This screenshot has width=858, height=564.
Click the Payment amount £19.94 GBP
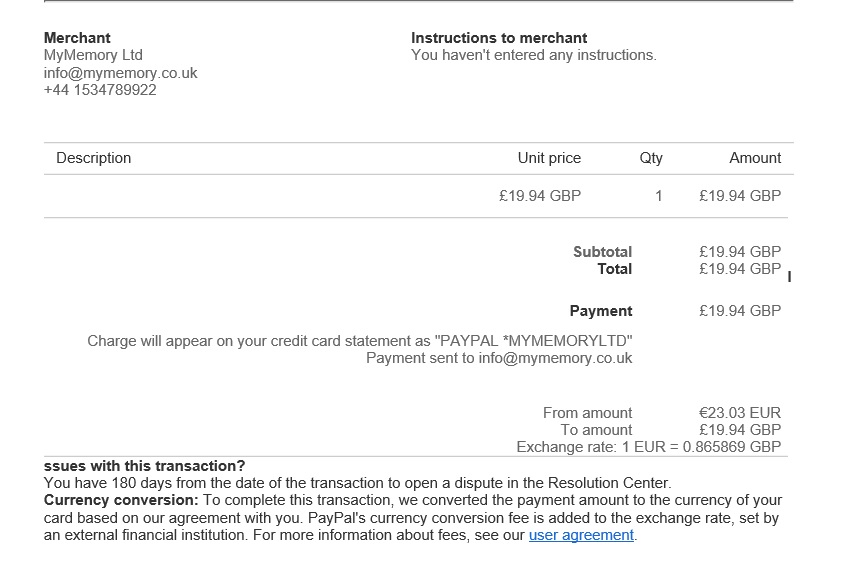[740, 311]
